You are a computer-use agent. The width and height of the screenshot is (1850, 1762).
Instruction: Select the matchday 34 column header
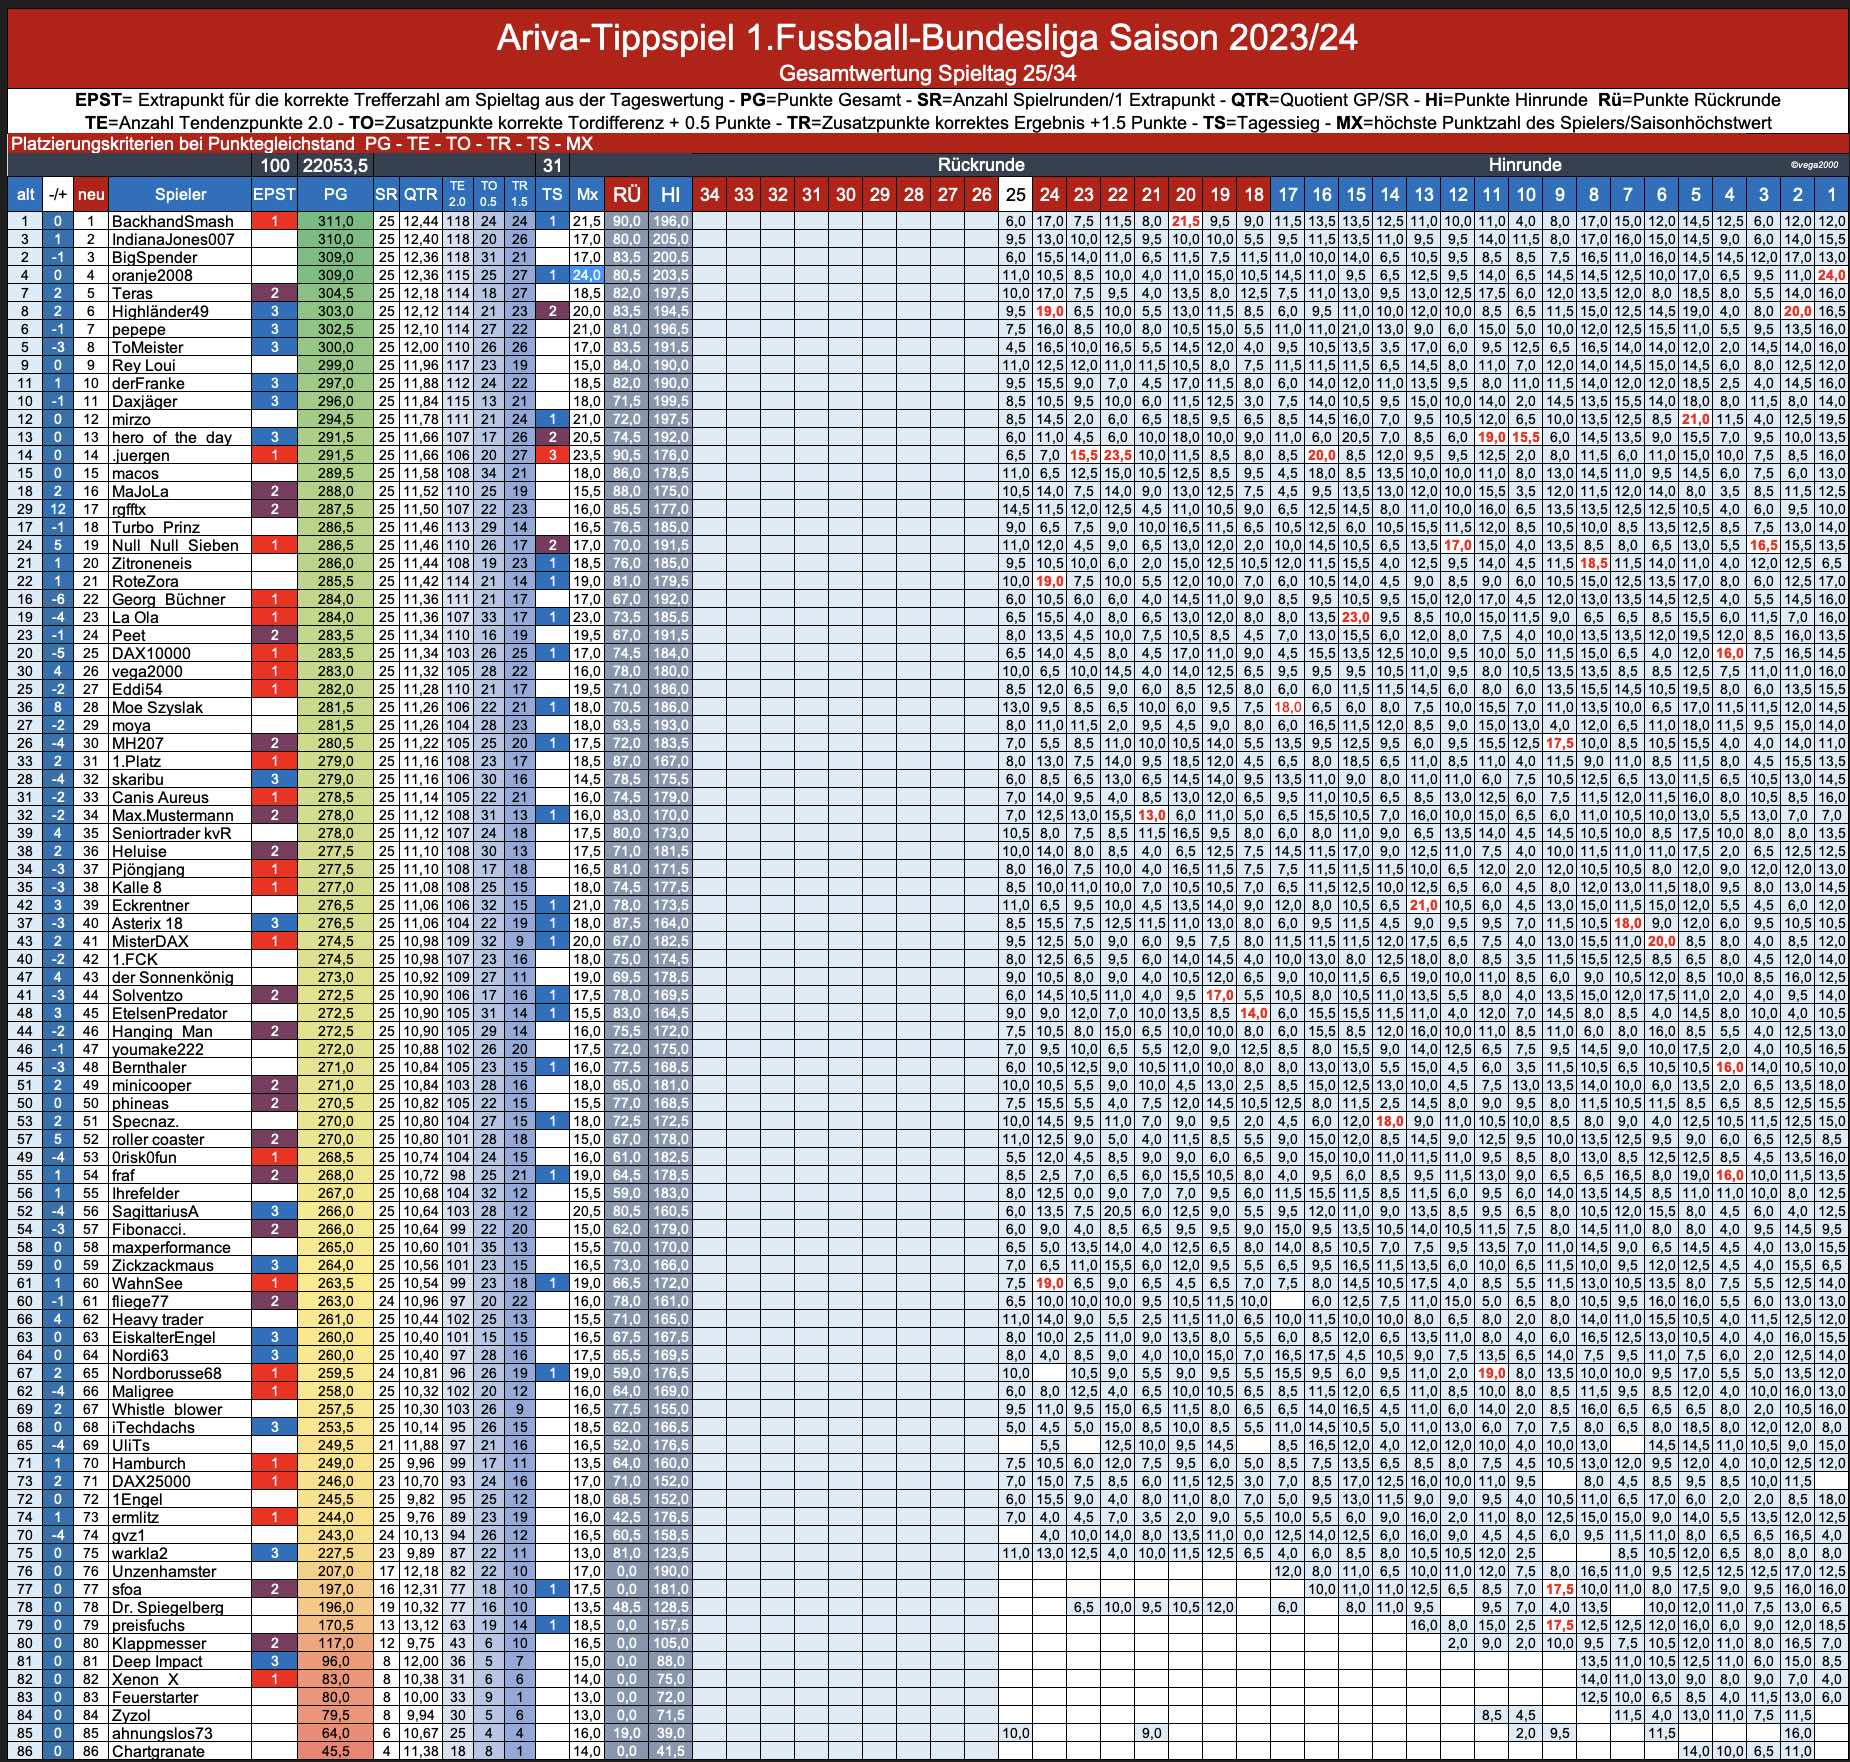710,195
